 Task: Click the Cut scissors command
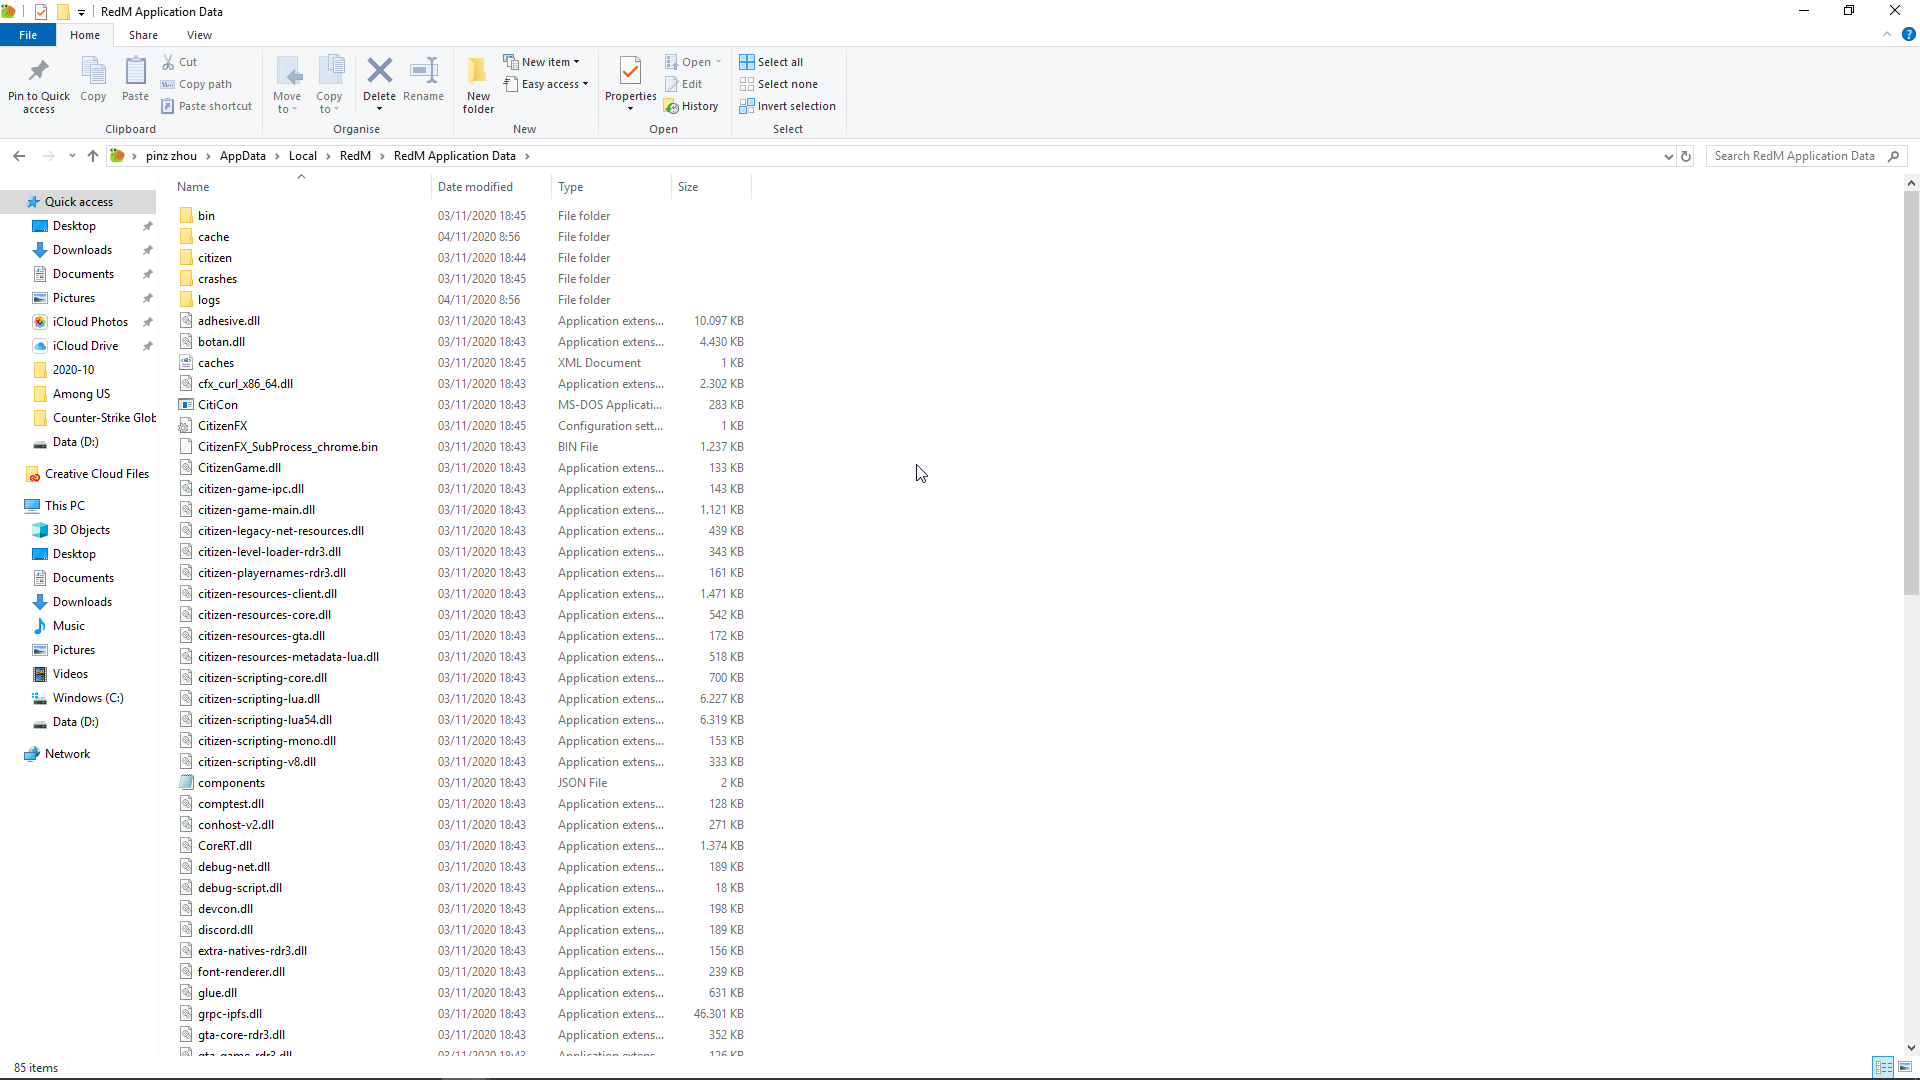coord(180,62)
